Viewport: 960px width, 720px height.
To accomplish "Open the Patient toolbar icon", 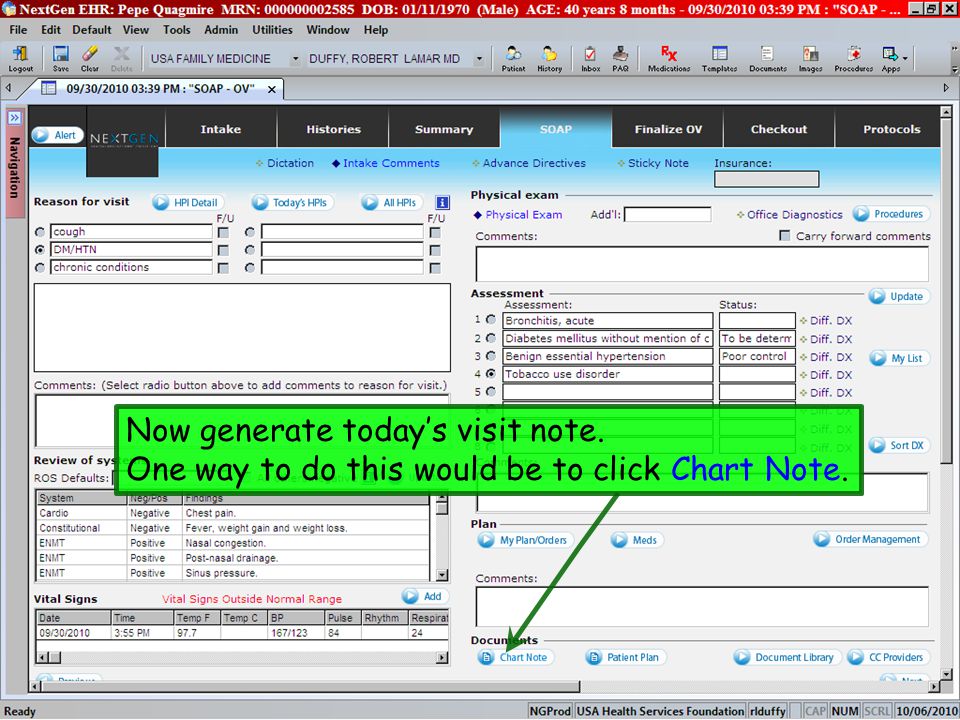I will coord(513,58).
